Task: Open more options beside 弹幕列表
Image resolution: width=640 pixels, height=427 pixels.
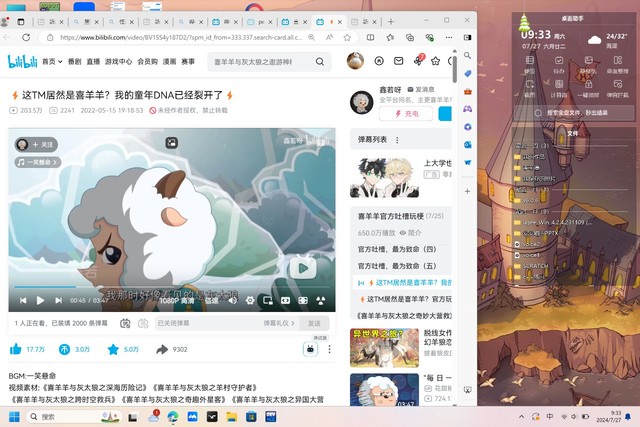Action: pos(398,141)
